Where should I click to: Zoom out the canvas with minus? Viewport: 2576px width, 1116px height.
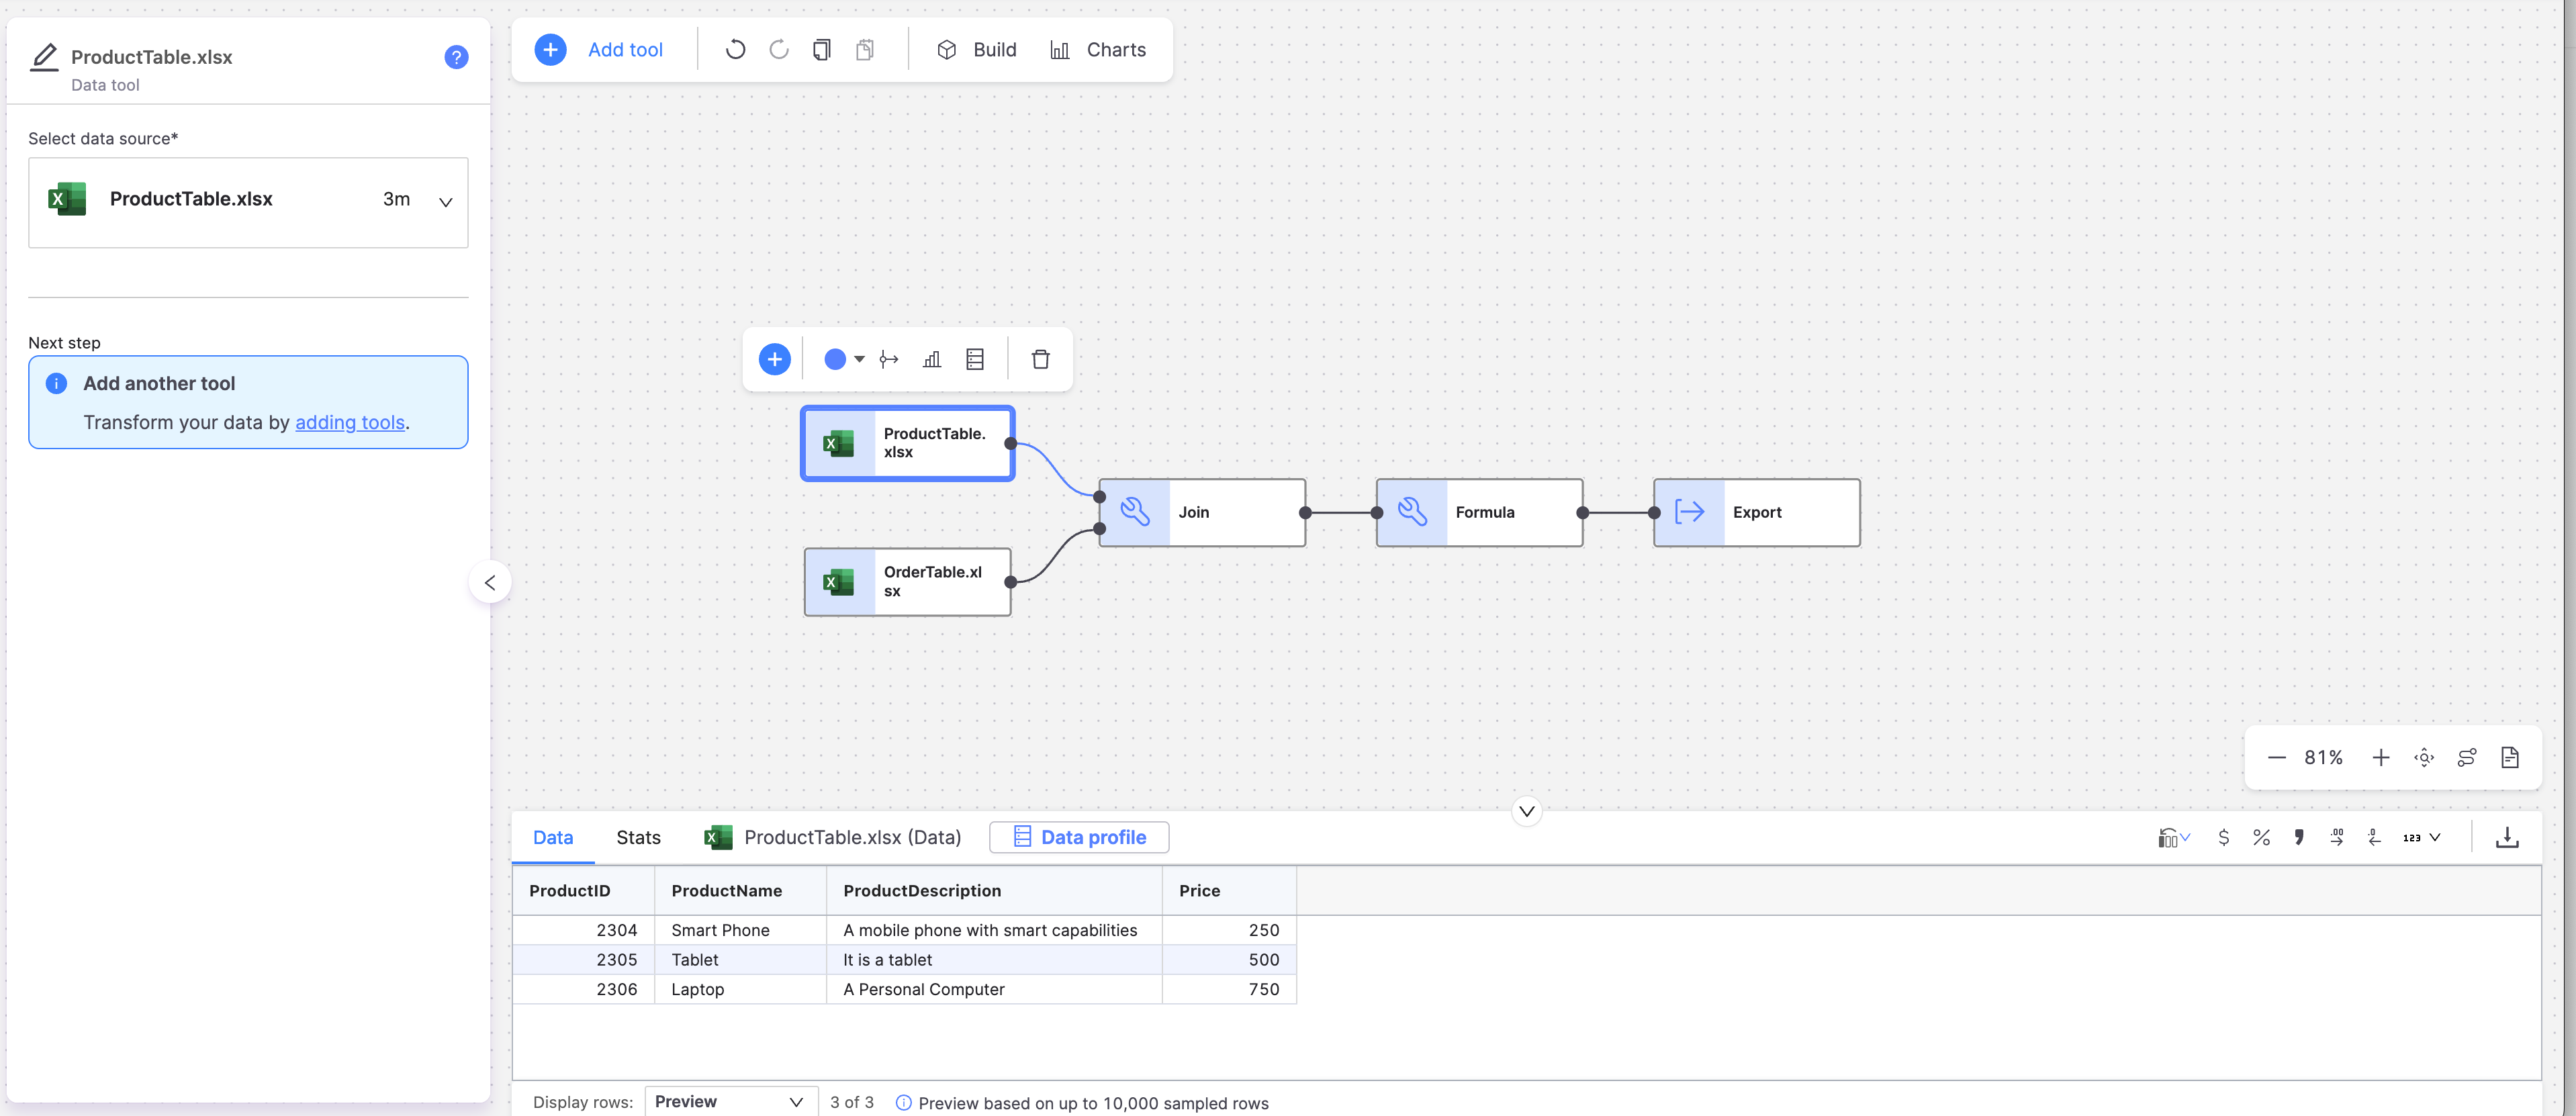pyautogui.click(x=2276, y=757)
